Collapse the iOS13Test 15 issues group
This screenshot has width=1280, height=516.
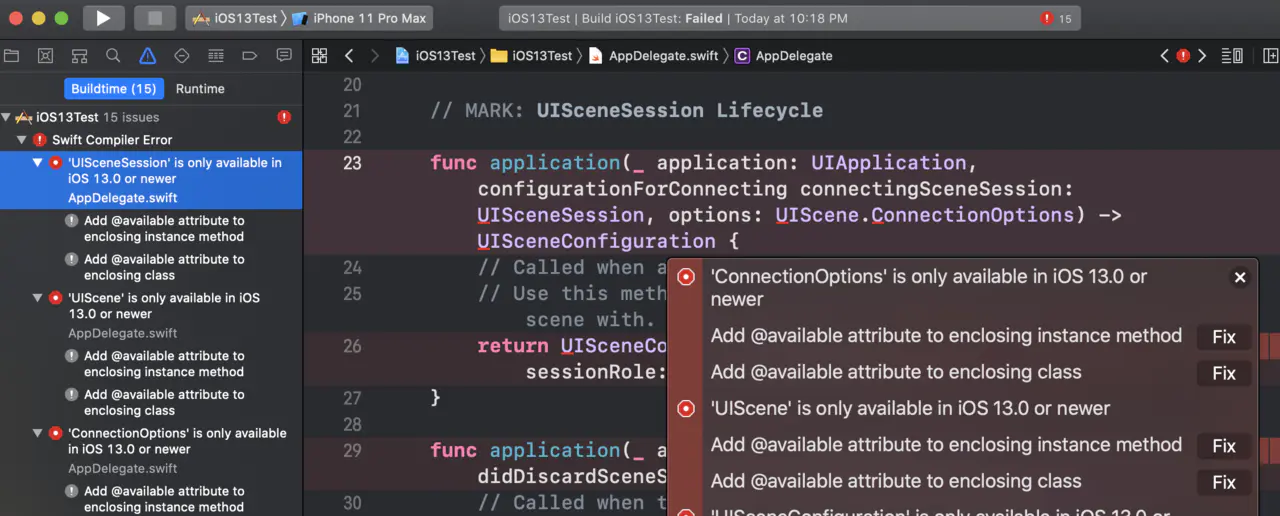click(7, 117)
